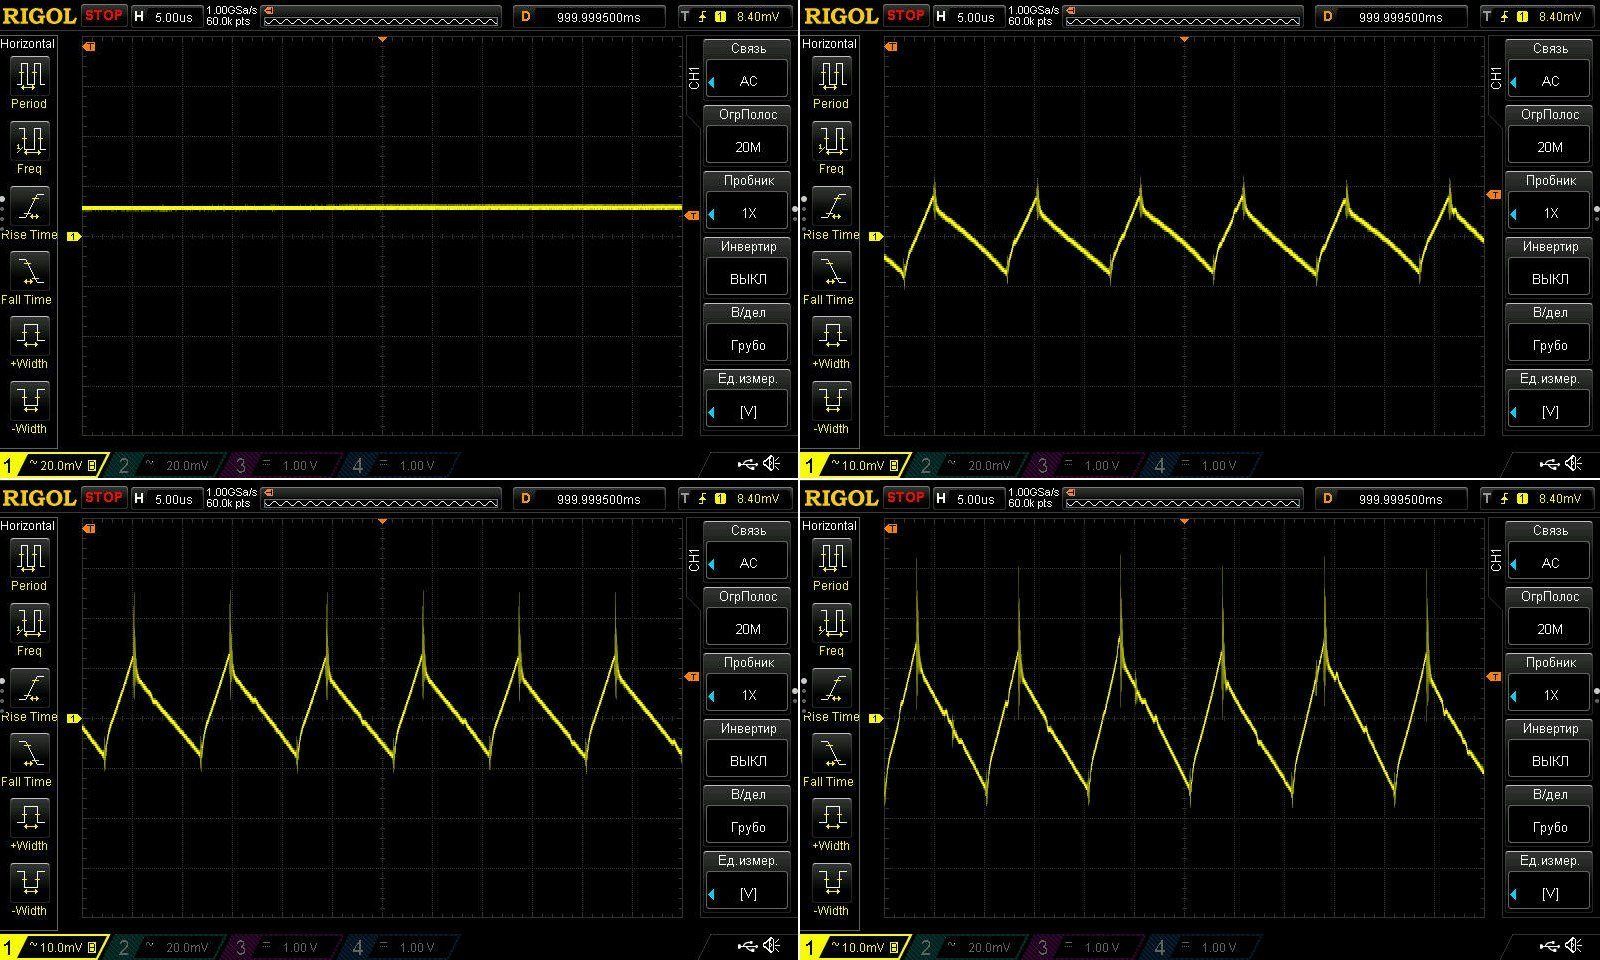
Task: Click the orange trigger level marker in bottom-left scope
Action: point(690,677)
